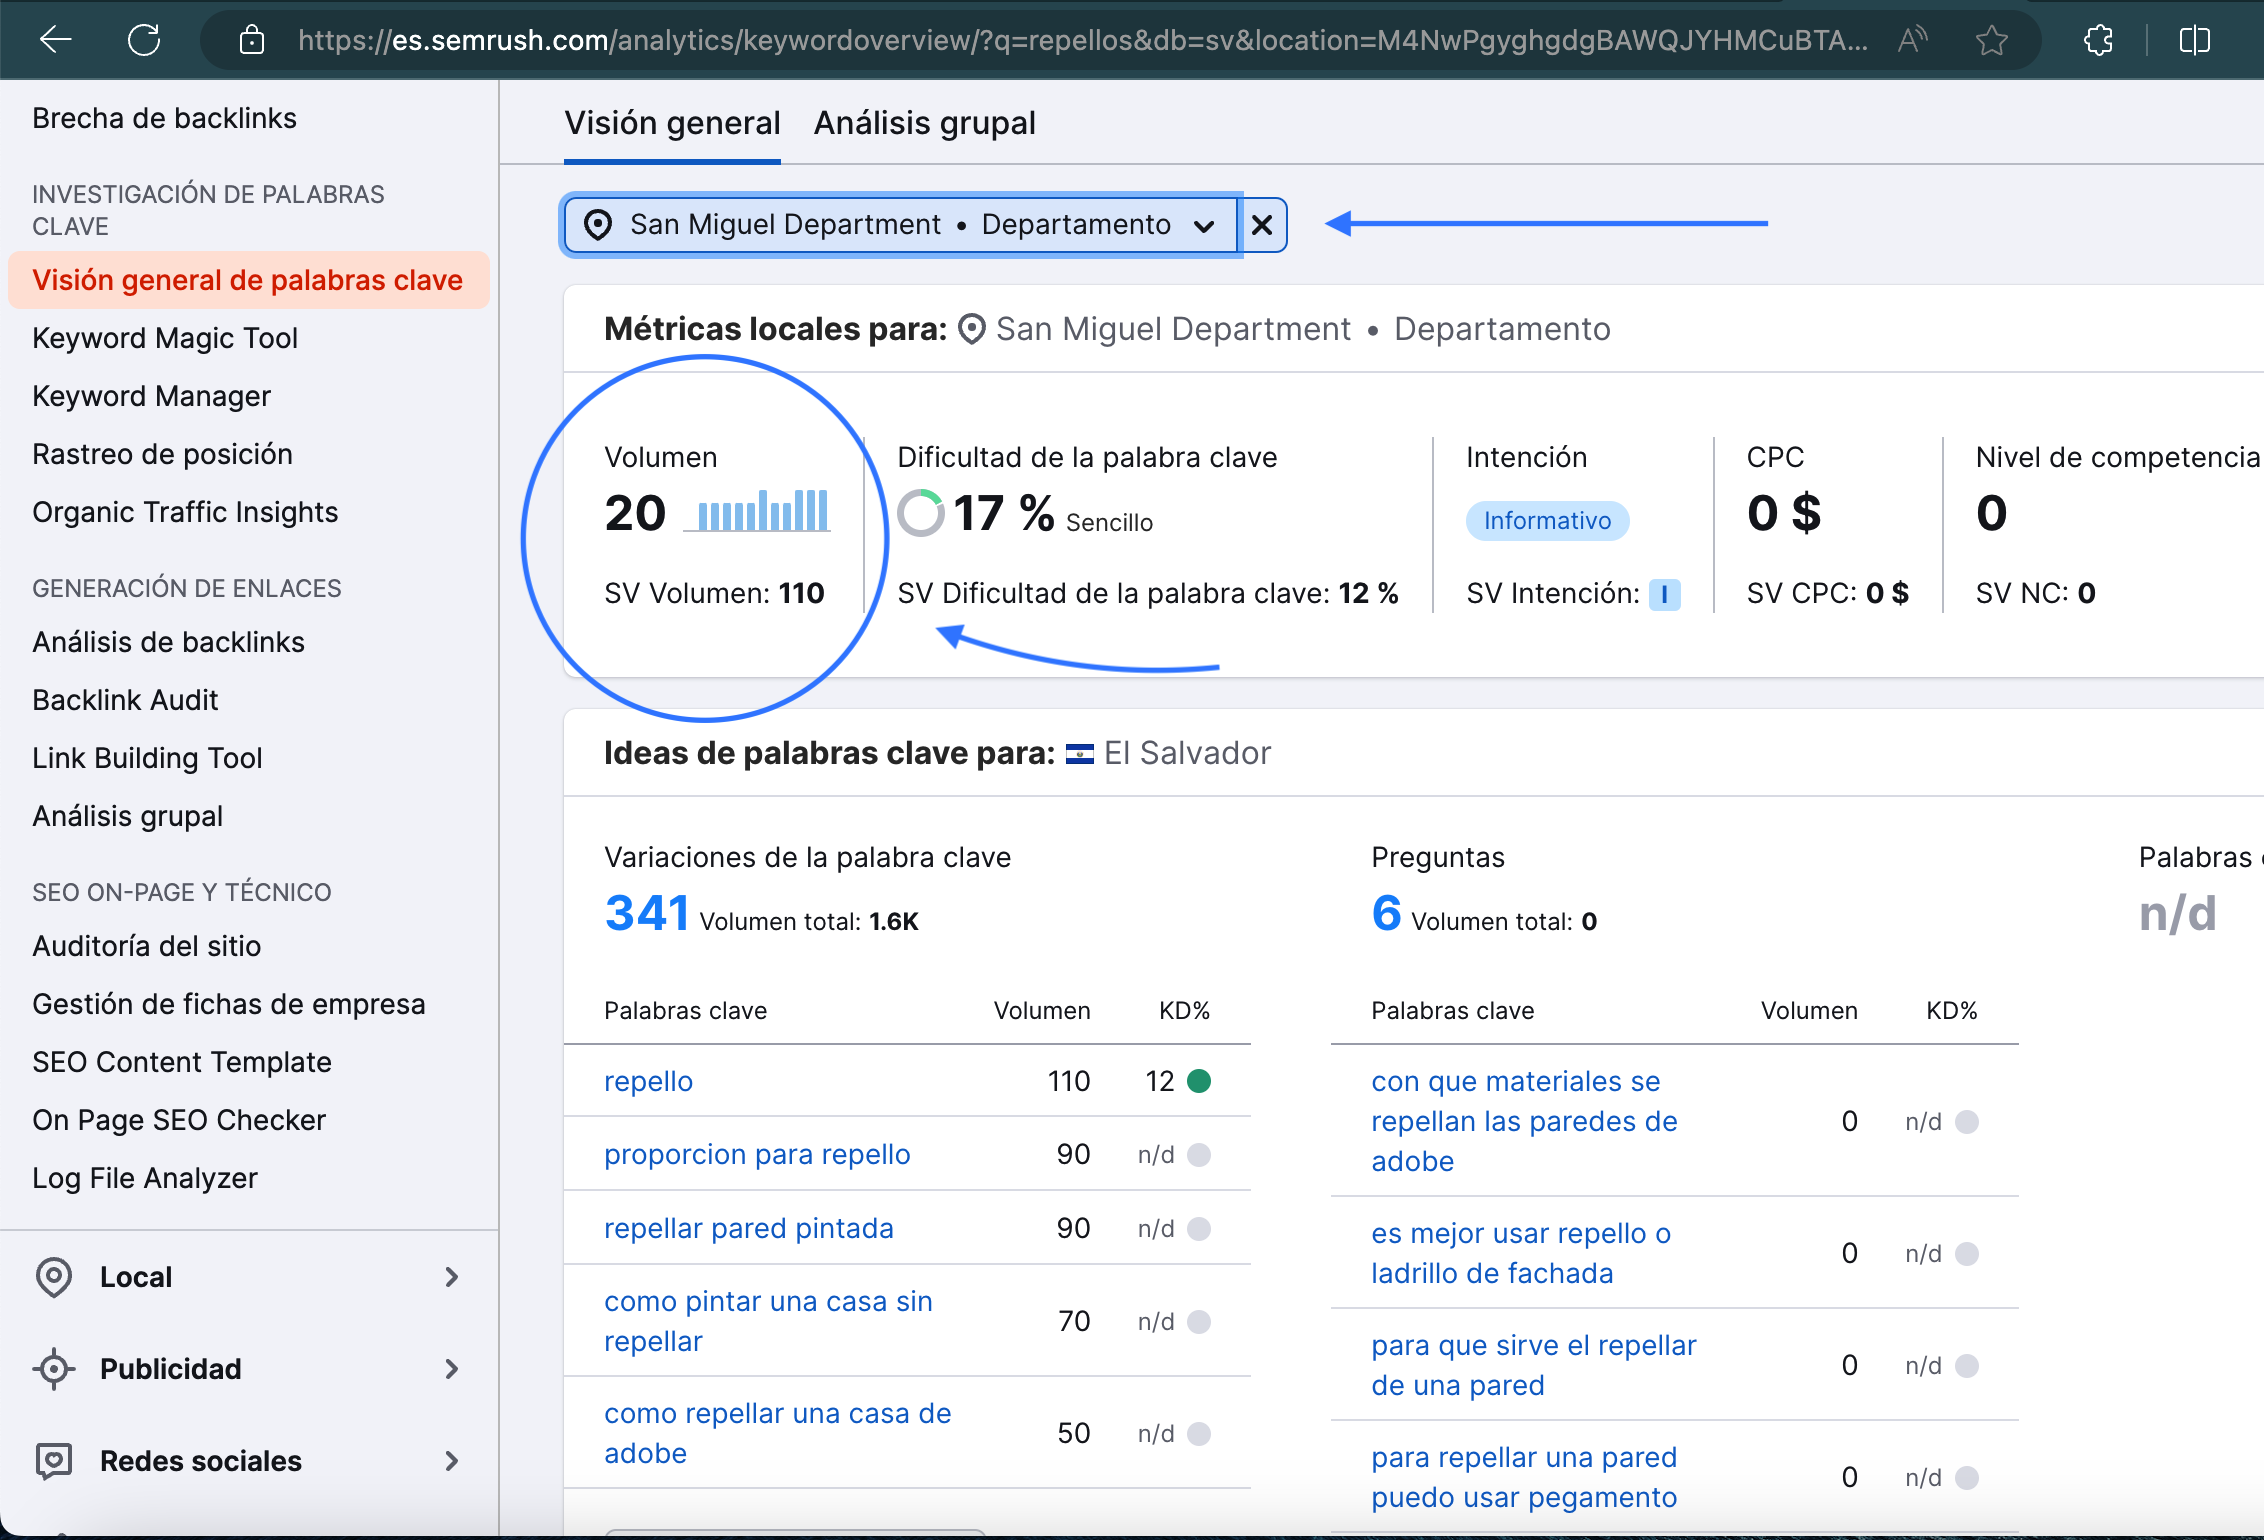Toggle split screen view icon
This screenshot has height=1540, width=2264.
tap(2194, 40)
